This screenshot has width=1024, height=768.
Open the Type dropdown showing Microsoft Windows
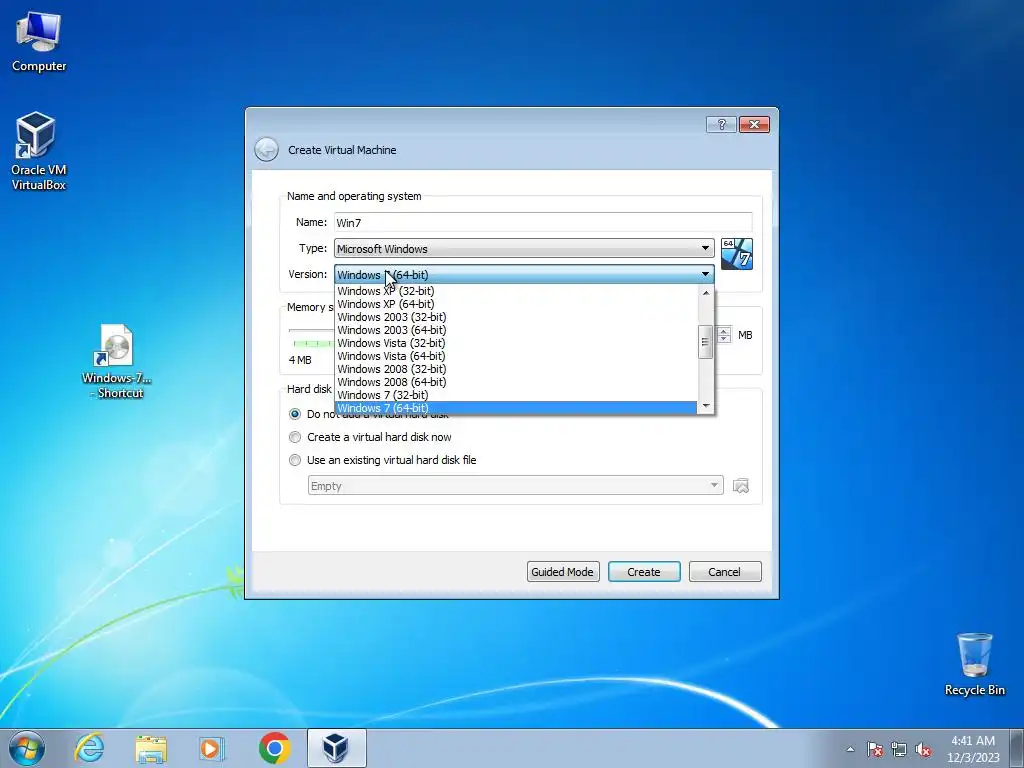click(524, 248)
